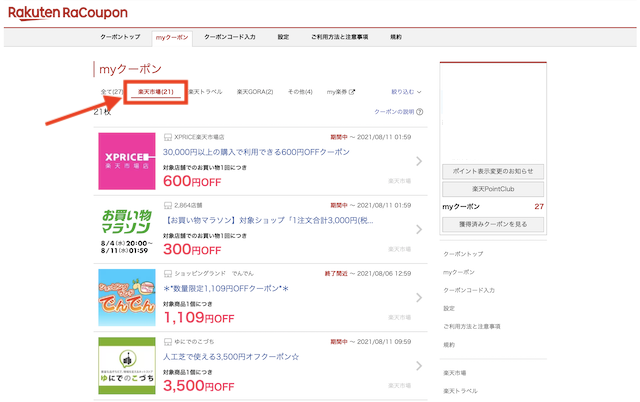Switch to the 楽天GORA(2) filter tab
This screenshot has width=640, height=402.
(x=255, y=92)
